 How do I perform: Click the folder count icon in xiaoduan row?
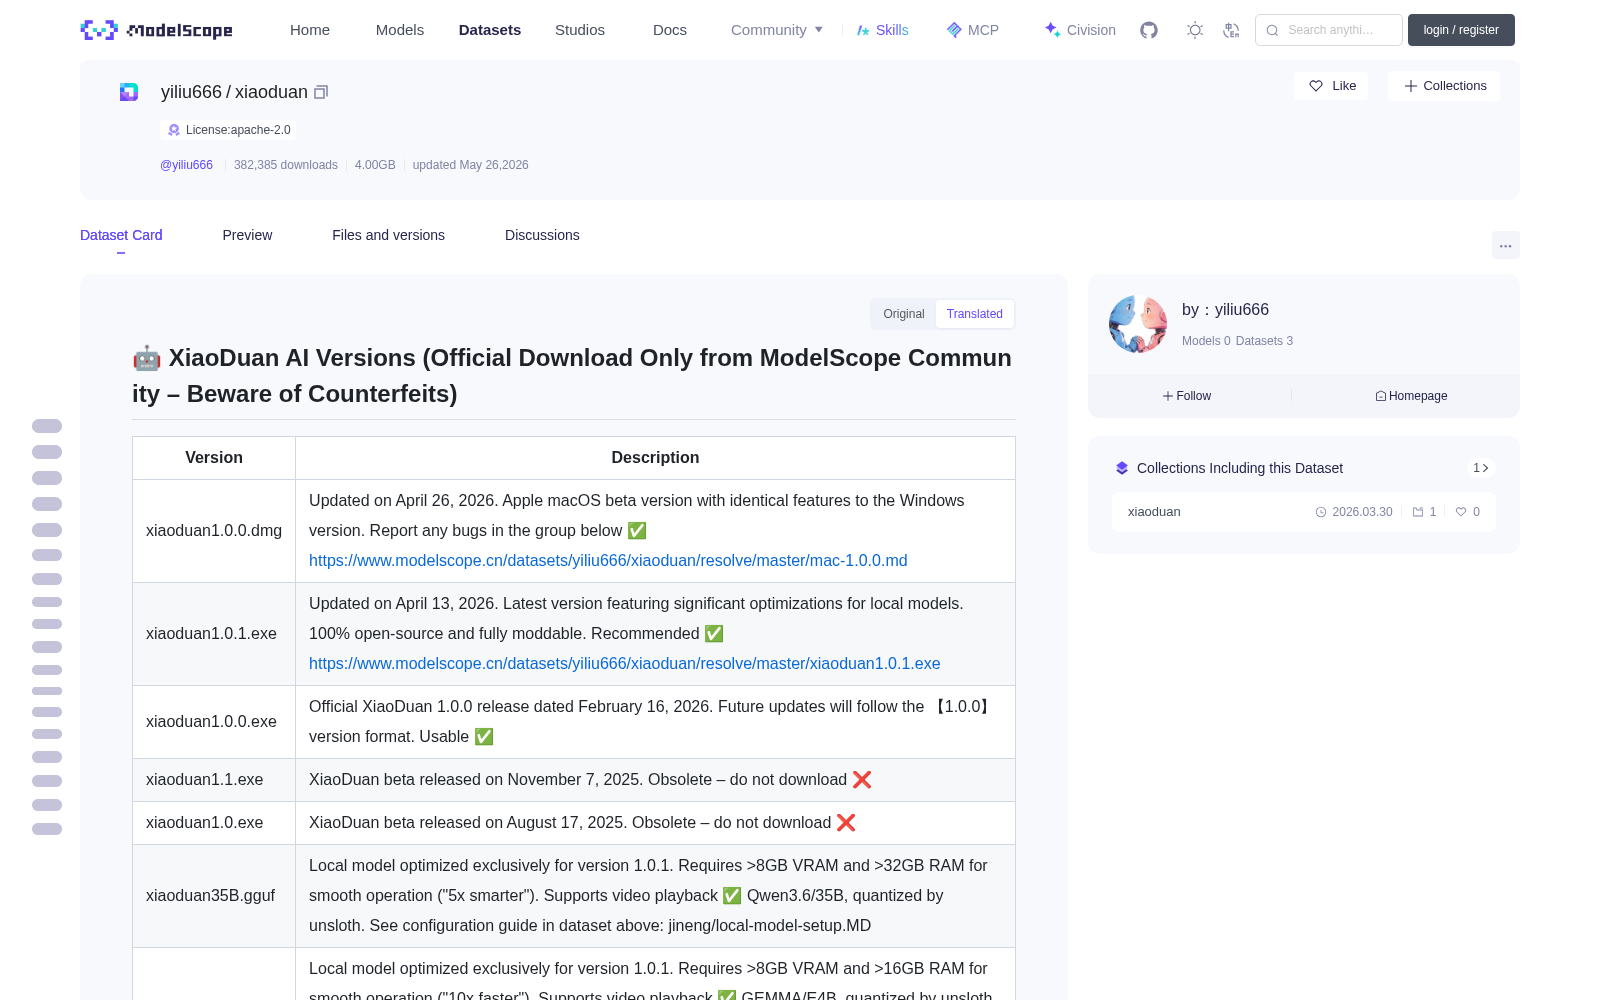click(x=1418, y=512)
